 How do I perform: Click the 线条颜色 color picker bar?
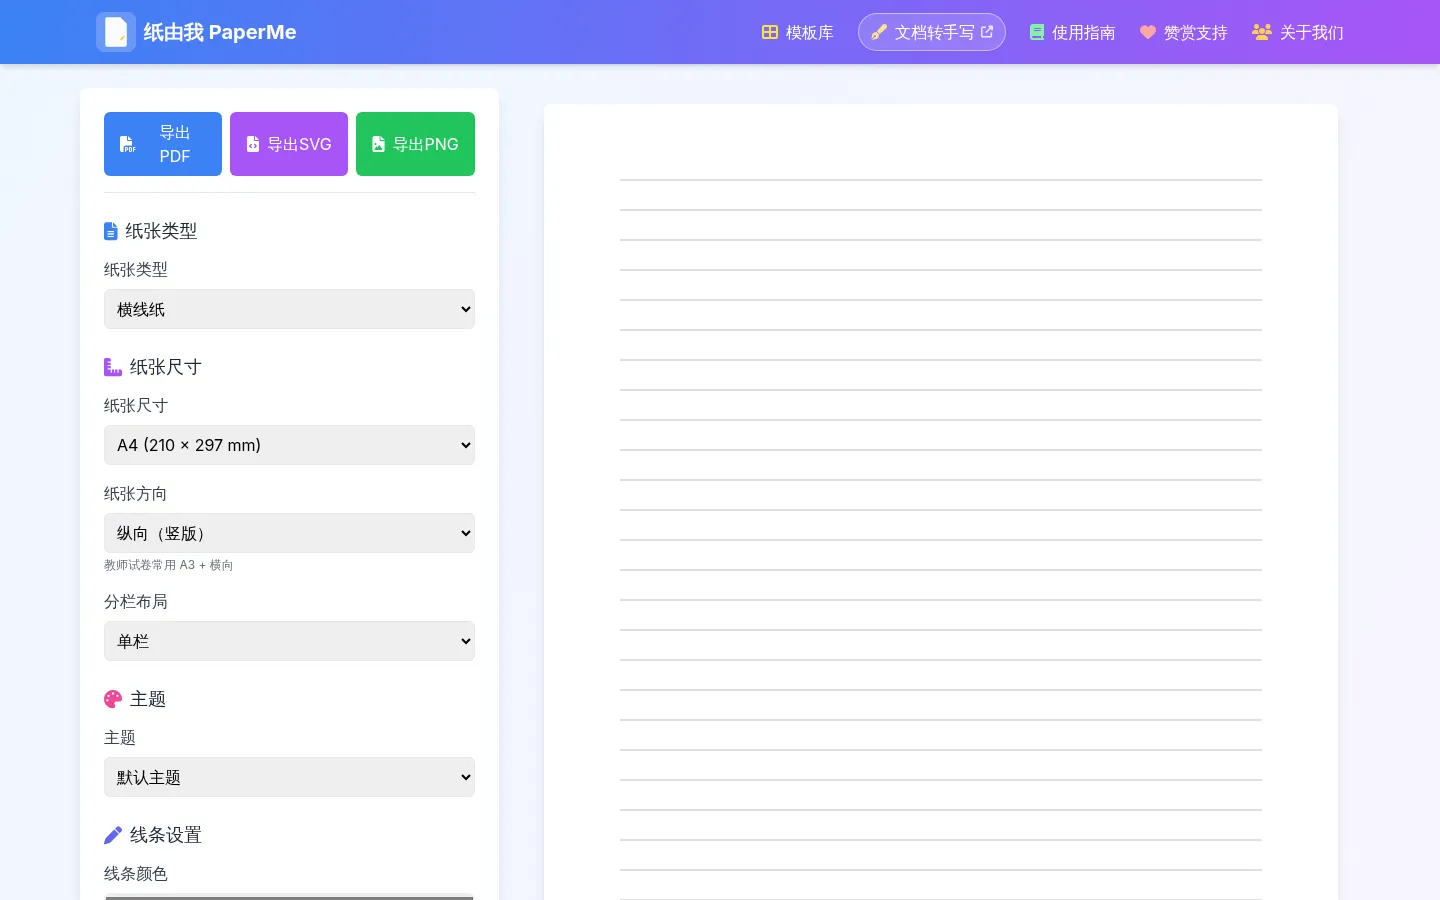point(289,896)
